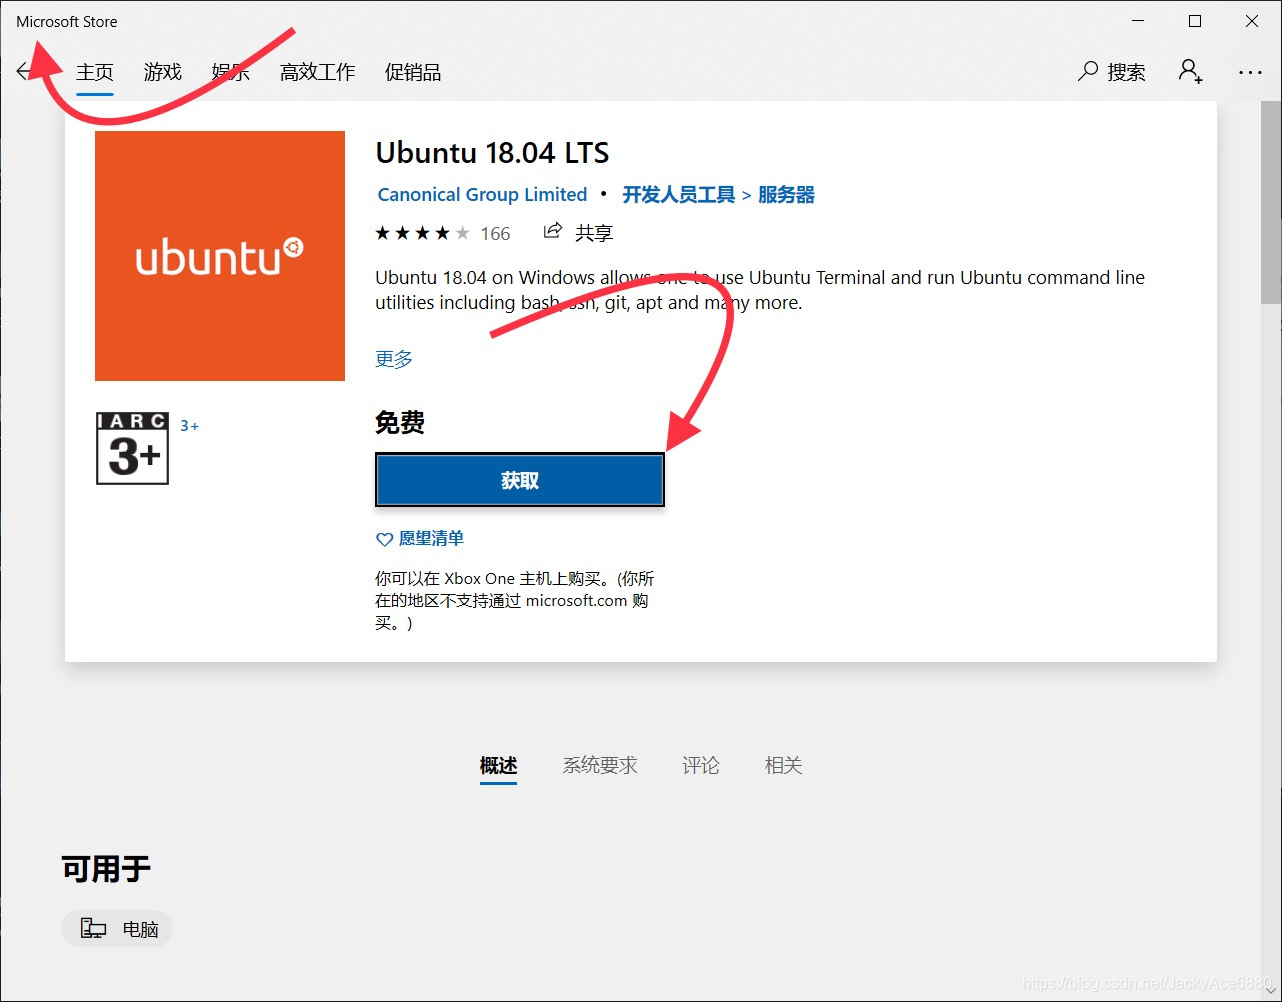
Task: Click the 电脑 device chip
Action: pos(117,929)
